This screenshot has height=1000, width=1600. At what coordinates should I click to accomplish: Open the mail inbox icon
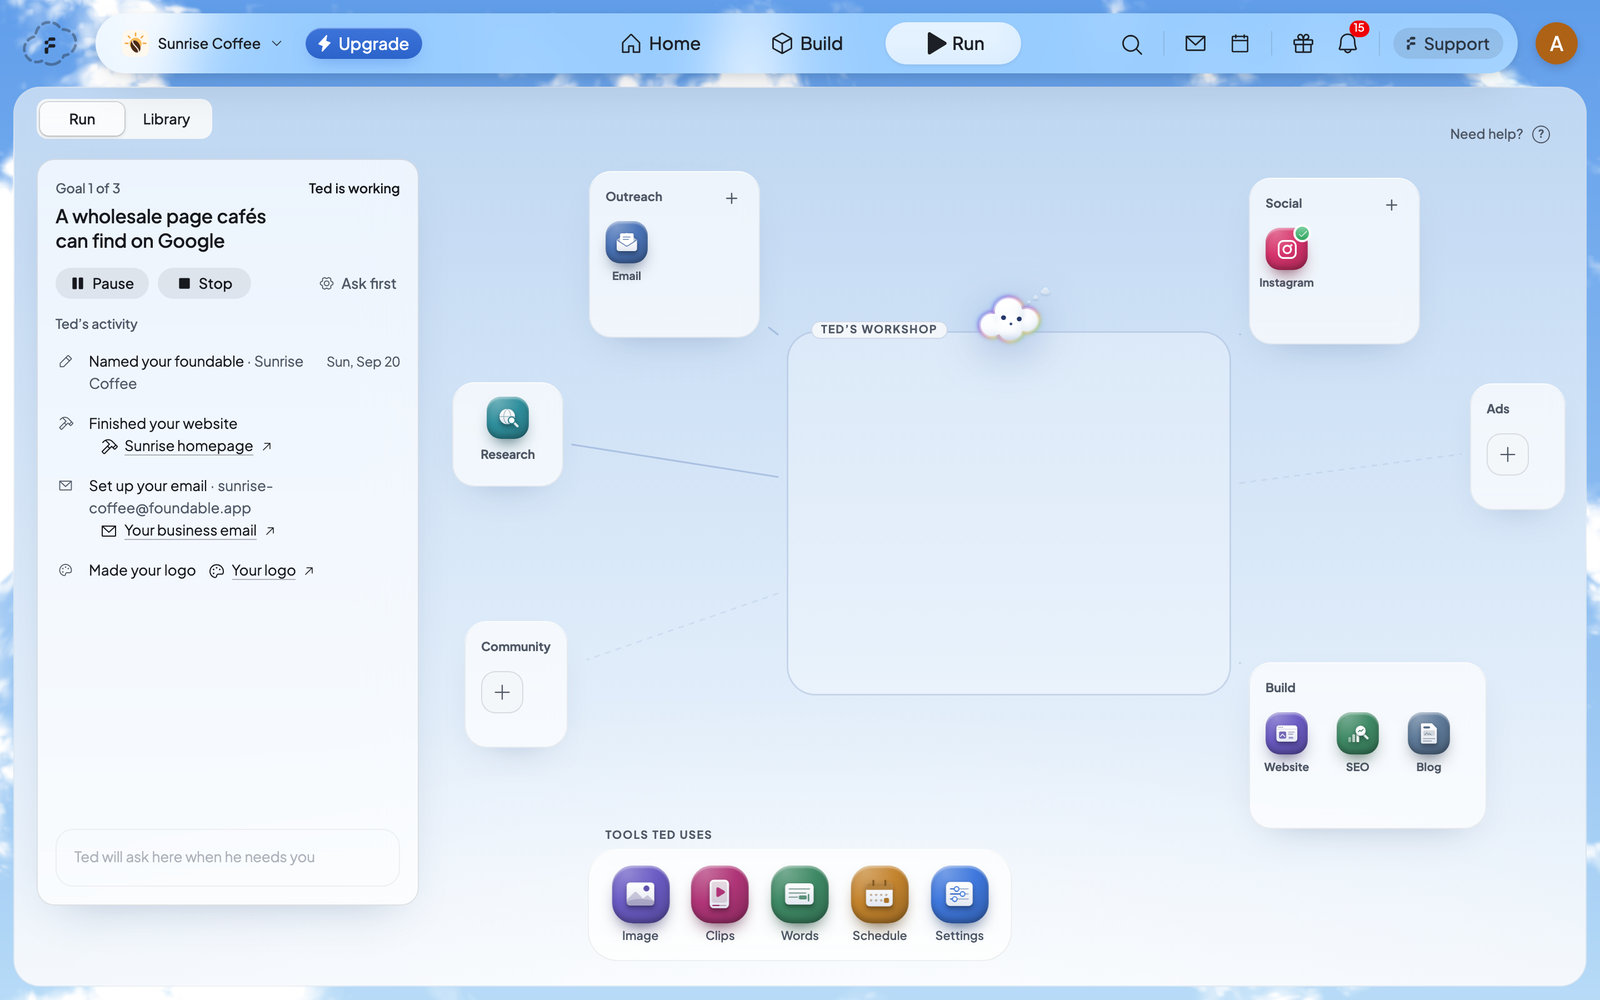pos(1195,44)
